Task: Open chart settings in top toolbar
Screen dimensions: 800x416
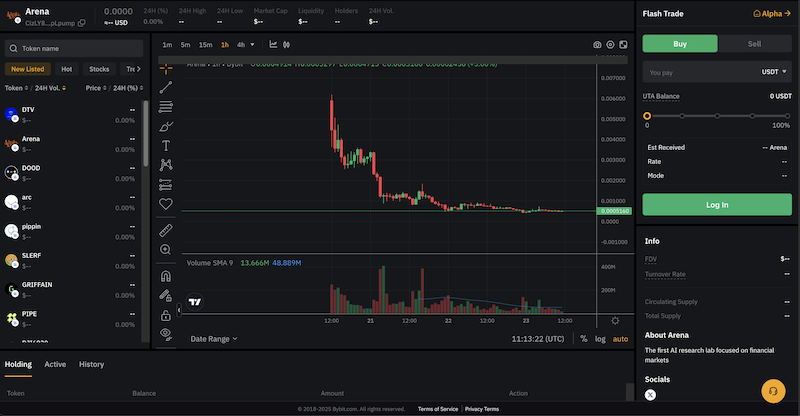Action: click(x=610, y=45)
